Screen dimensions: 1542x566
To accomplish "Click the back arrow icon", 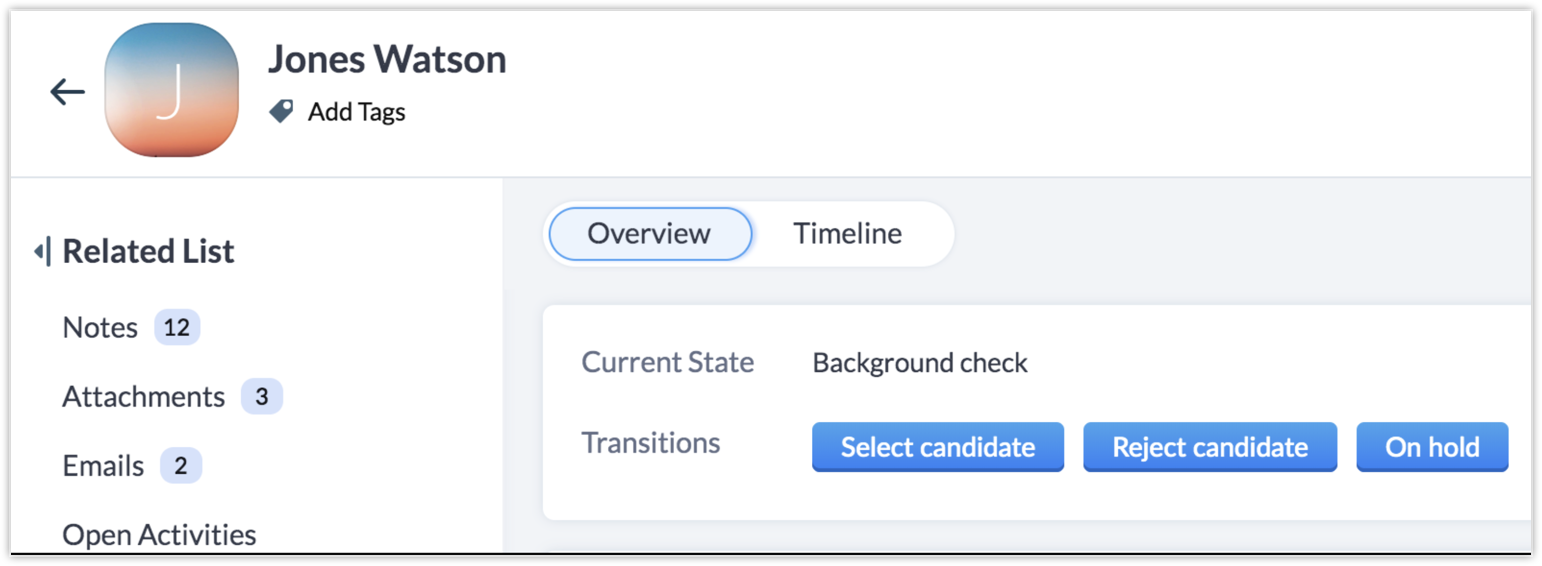I will tap(67, 92).
